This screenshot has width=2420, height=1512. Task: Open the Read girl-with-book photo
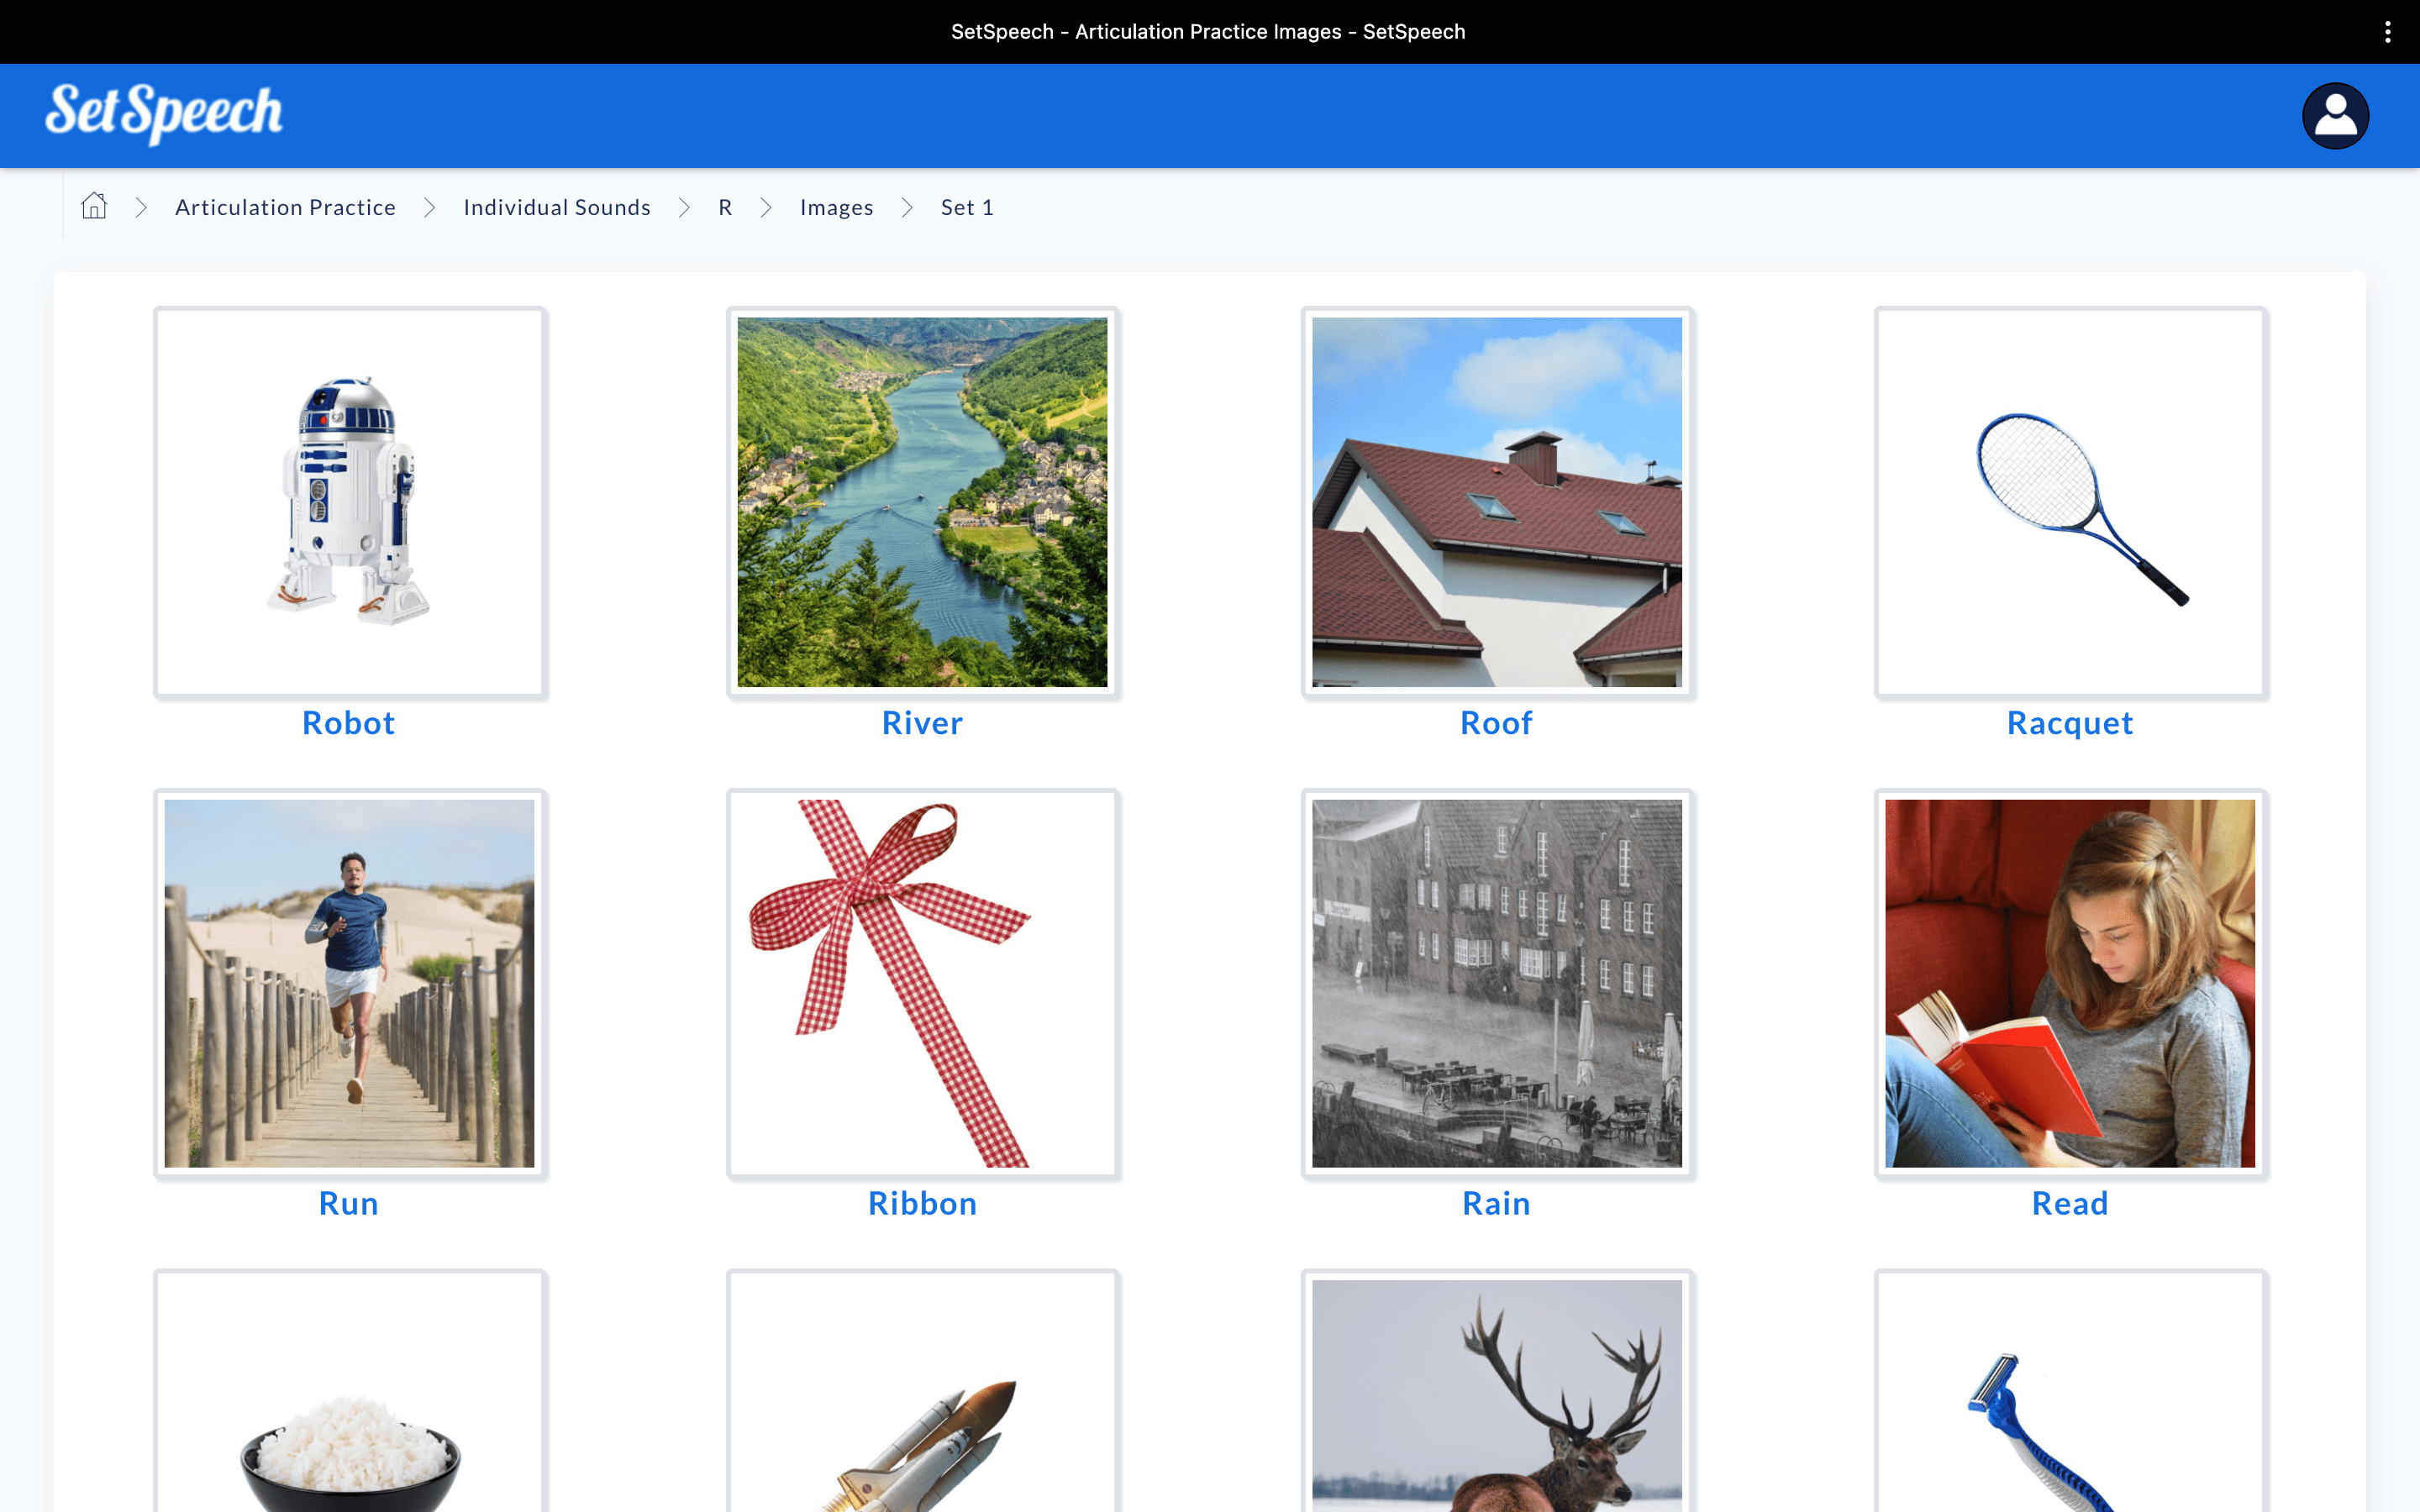2069,983
